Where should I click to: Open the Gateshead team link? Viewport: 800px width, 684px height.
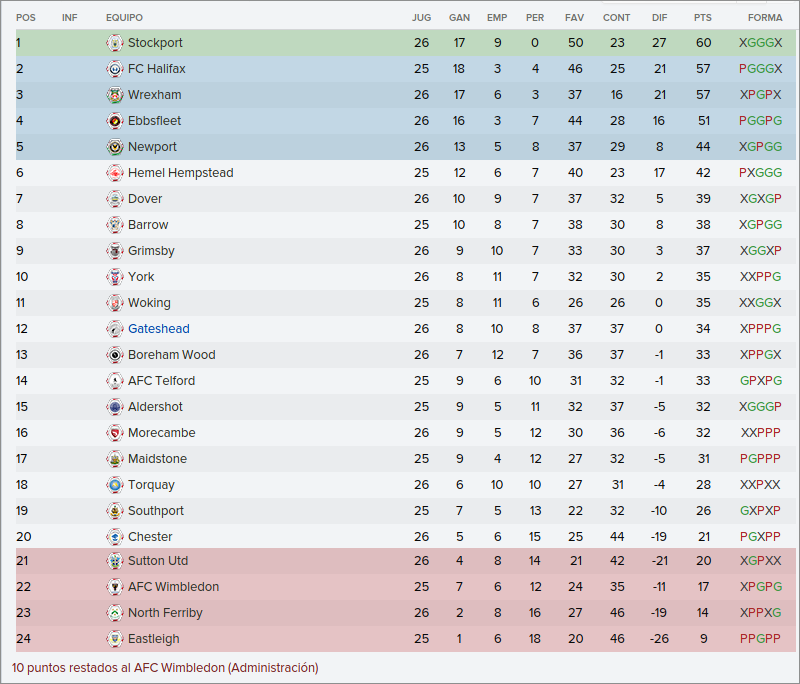(x=159, y=328)
